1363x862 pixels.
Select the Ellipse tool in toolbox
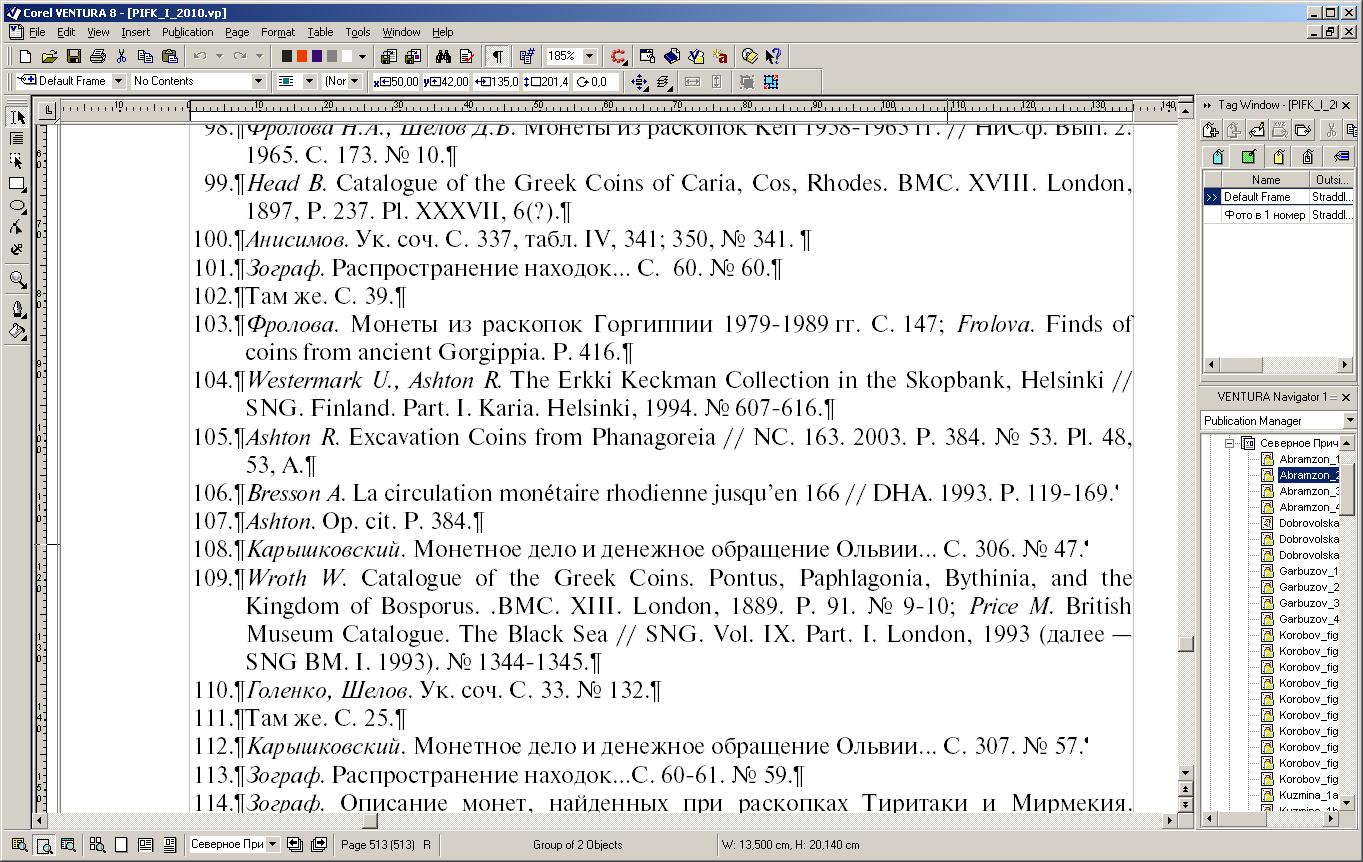click(17, 206)
